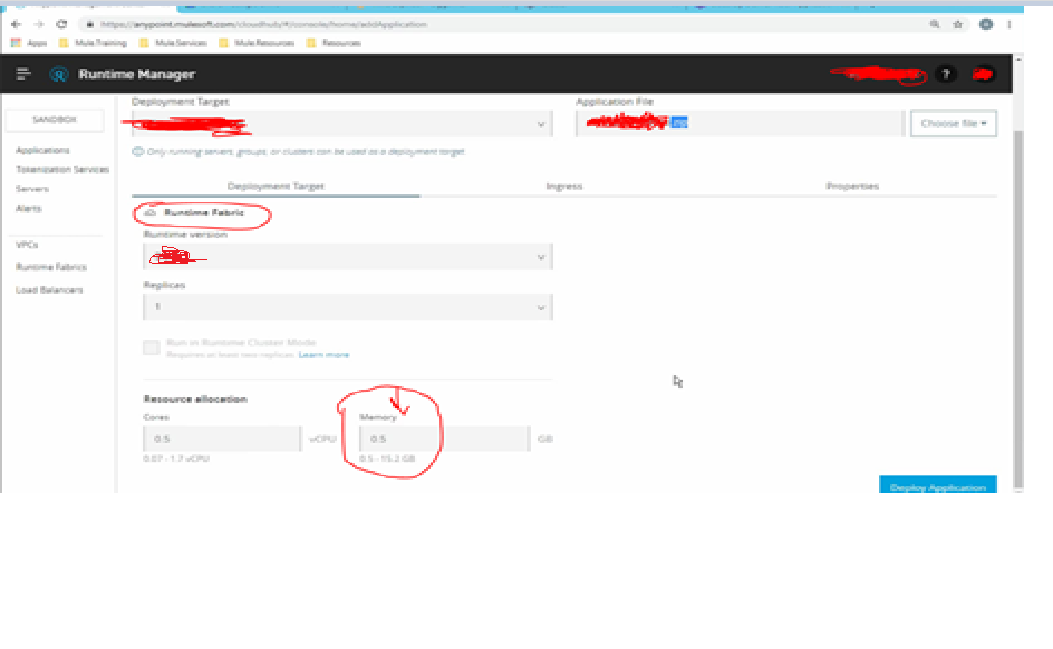Click the browser reload icon
Viewport: 1053px width, 649px height.
[62, 23]
